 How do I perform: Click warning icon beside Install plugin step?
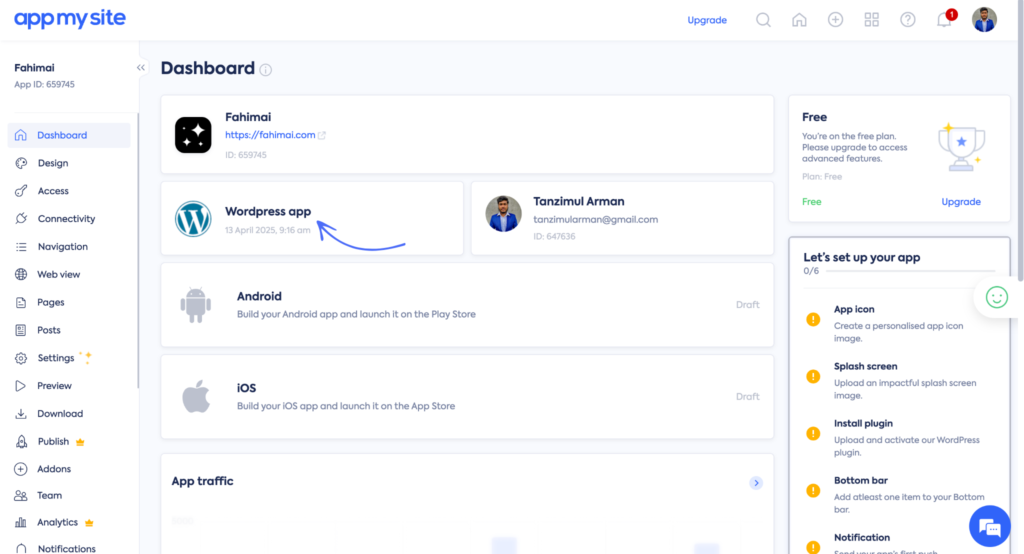[813, 433]
